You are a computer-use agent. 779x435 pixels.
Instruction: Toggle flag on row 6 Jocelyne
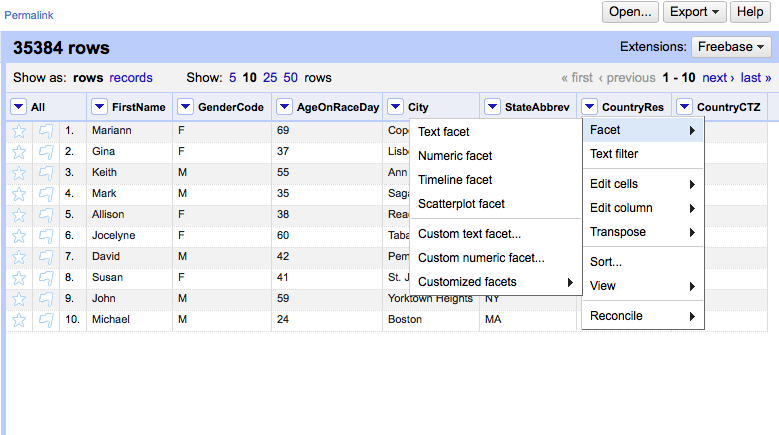click(46, 236)
